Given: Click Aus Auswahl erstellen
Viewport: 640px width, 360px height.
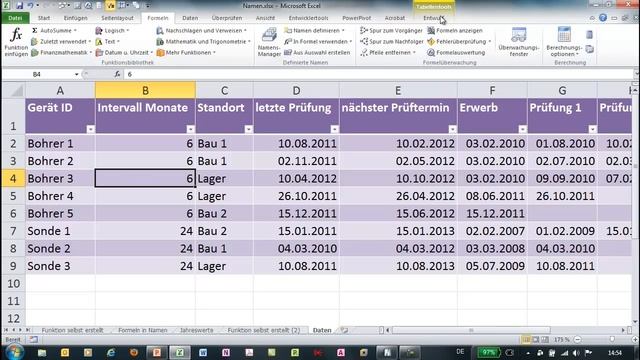Looking at the screenshot, I should point(317,53).
